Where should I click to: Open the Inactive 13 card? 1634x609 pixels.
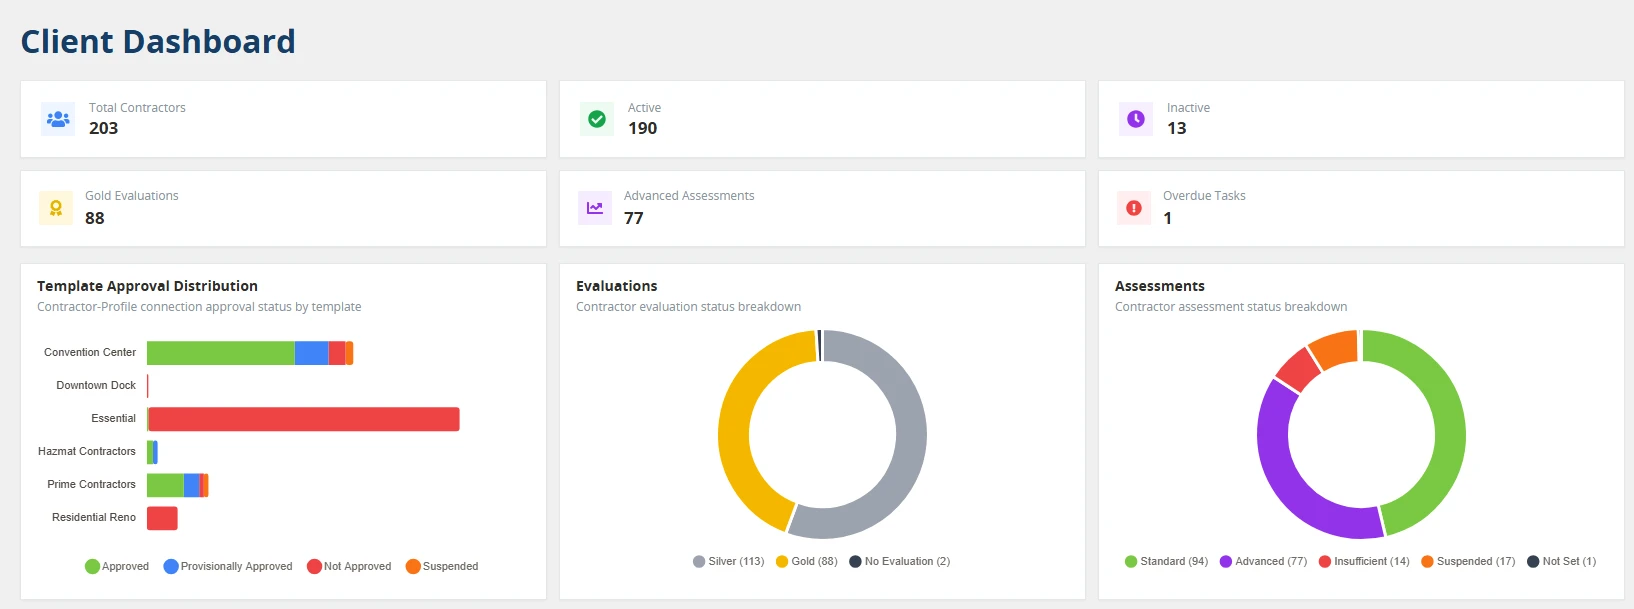coord(1361,119)
